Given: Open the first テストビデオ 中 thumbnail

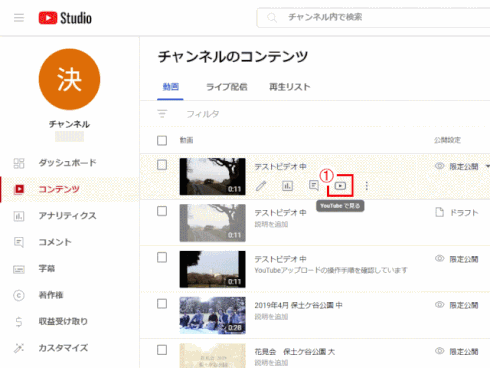Looking at the screenshot, I should (x=213, y=176).
